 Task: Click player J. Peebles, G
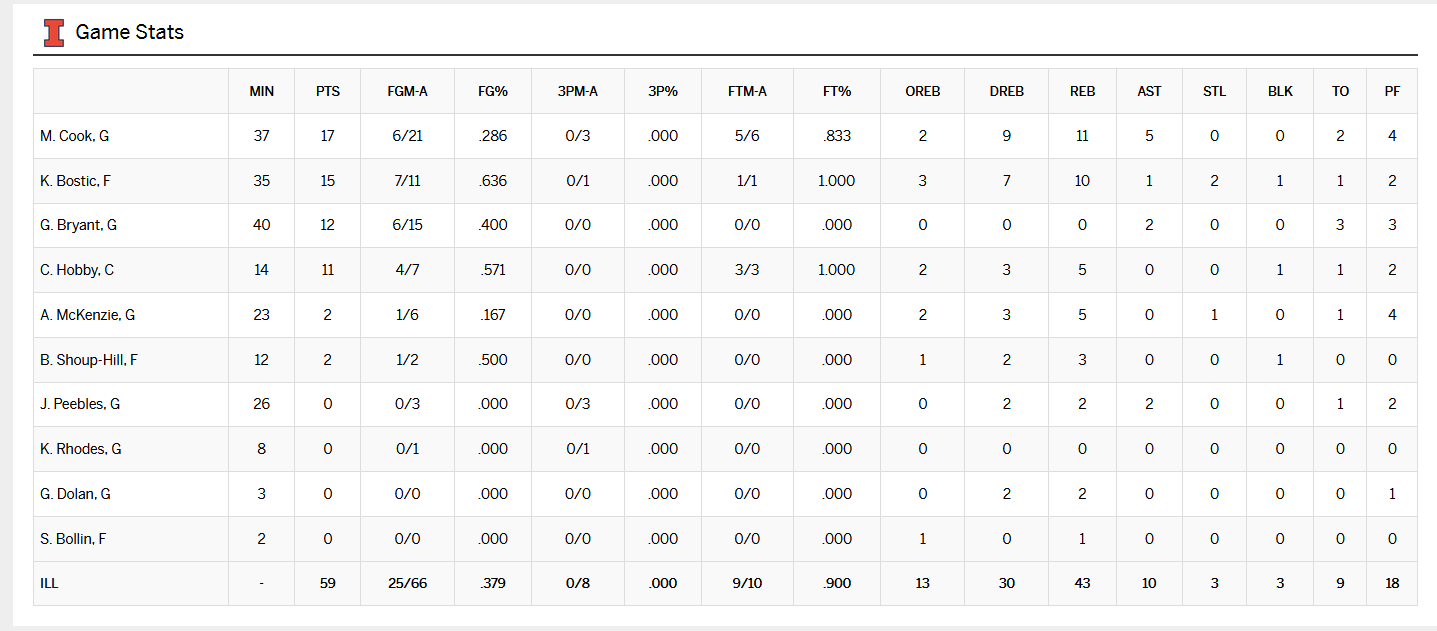[x=80, y=404]
